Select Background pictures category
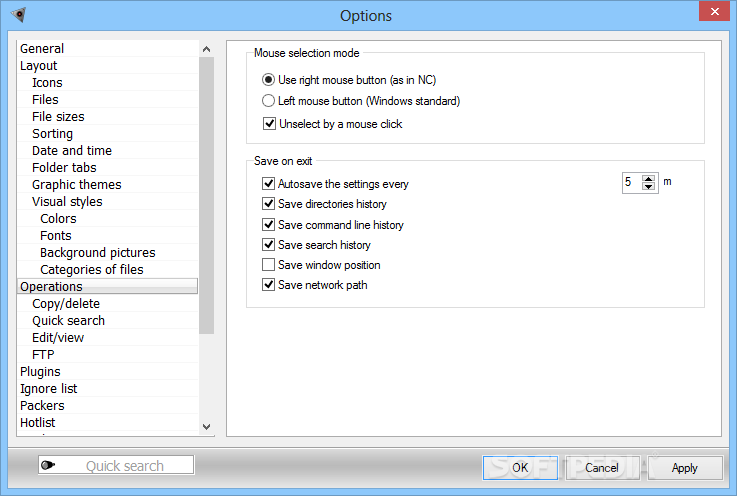Viewport: 737px width, 496px height. click(108, 252)
